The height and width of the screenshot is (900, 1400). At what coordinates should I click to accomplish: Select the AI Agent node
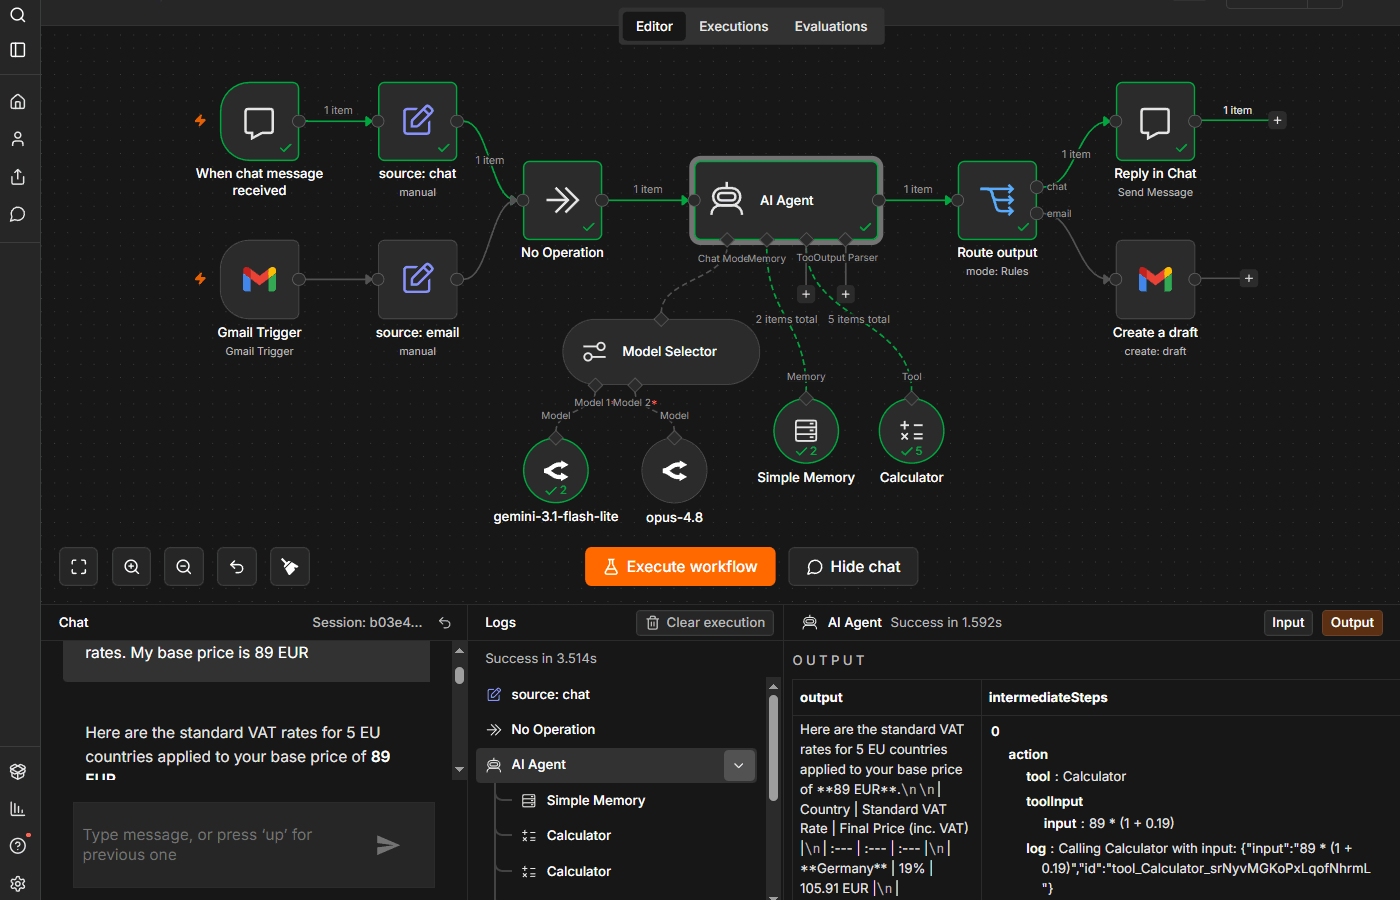(x=787, y=200)
